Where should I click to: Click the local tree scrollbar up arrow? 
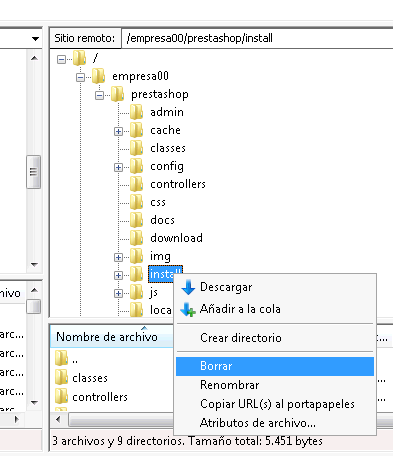tap(34, 59)
